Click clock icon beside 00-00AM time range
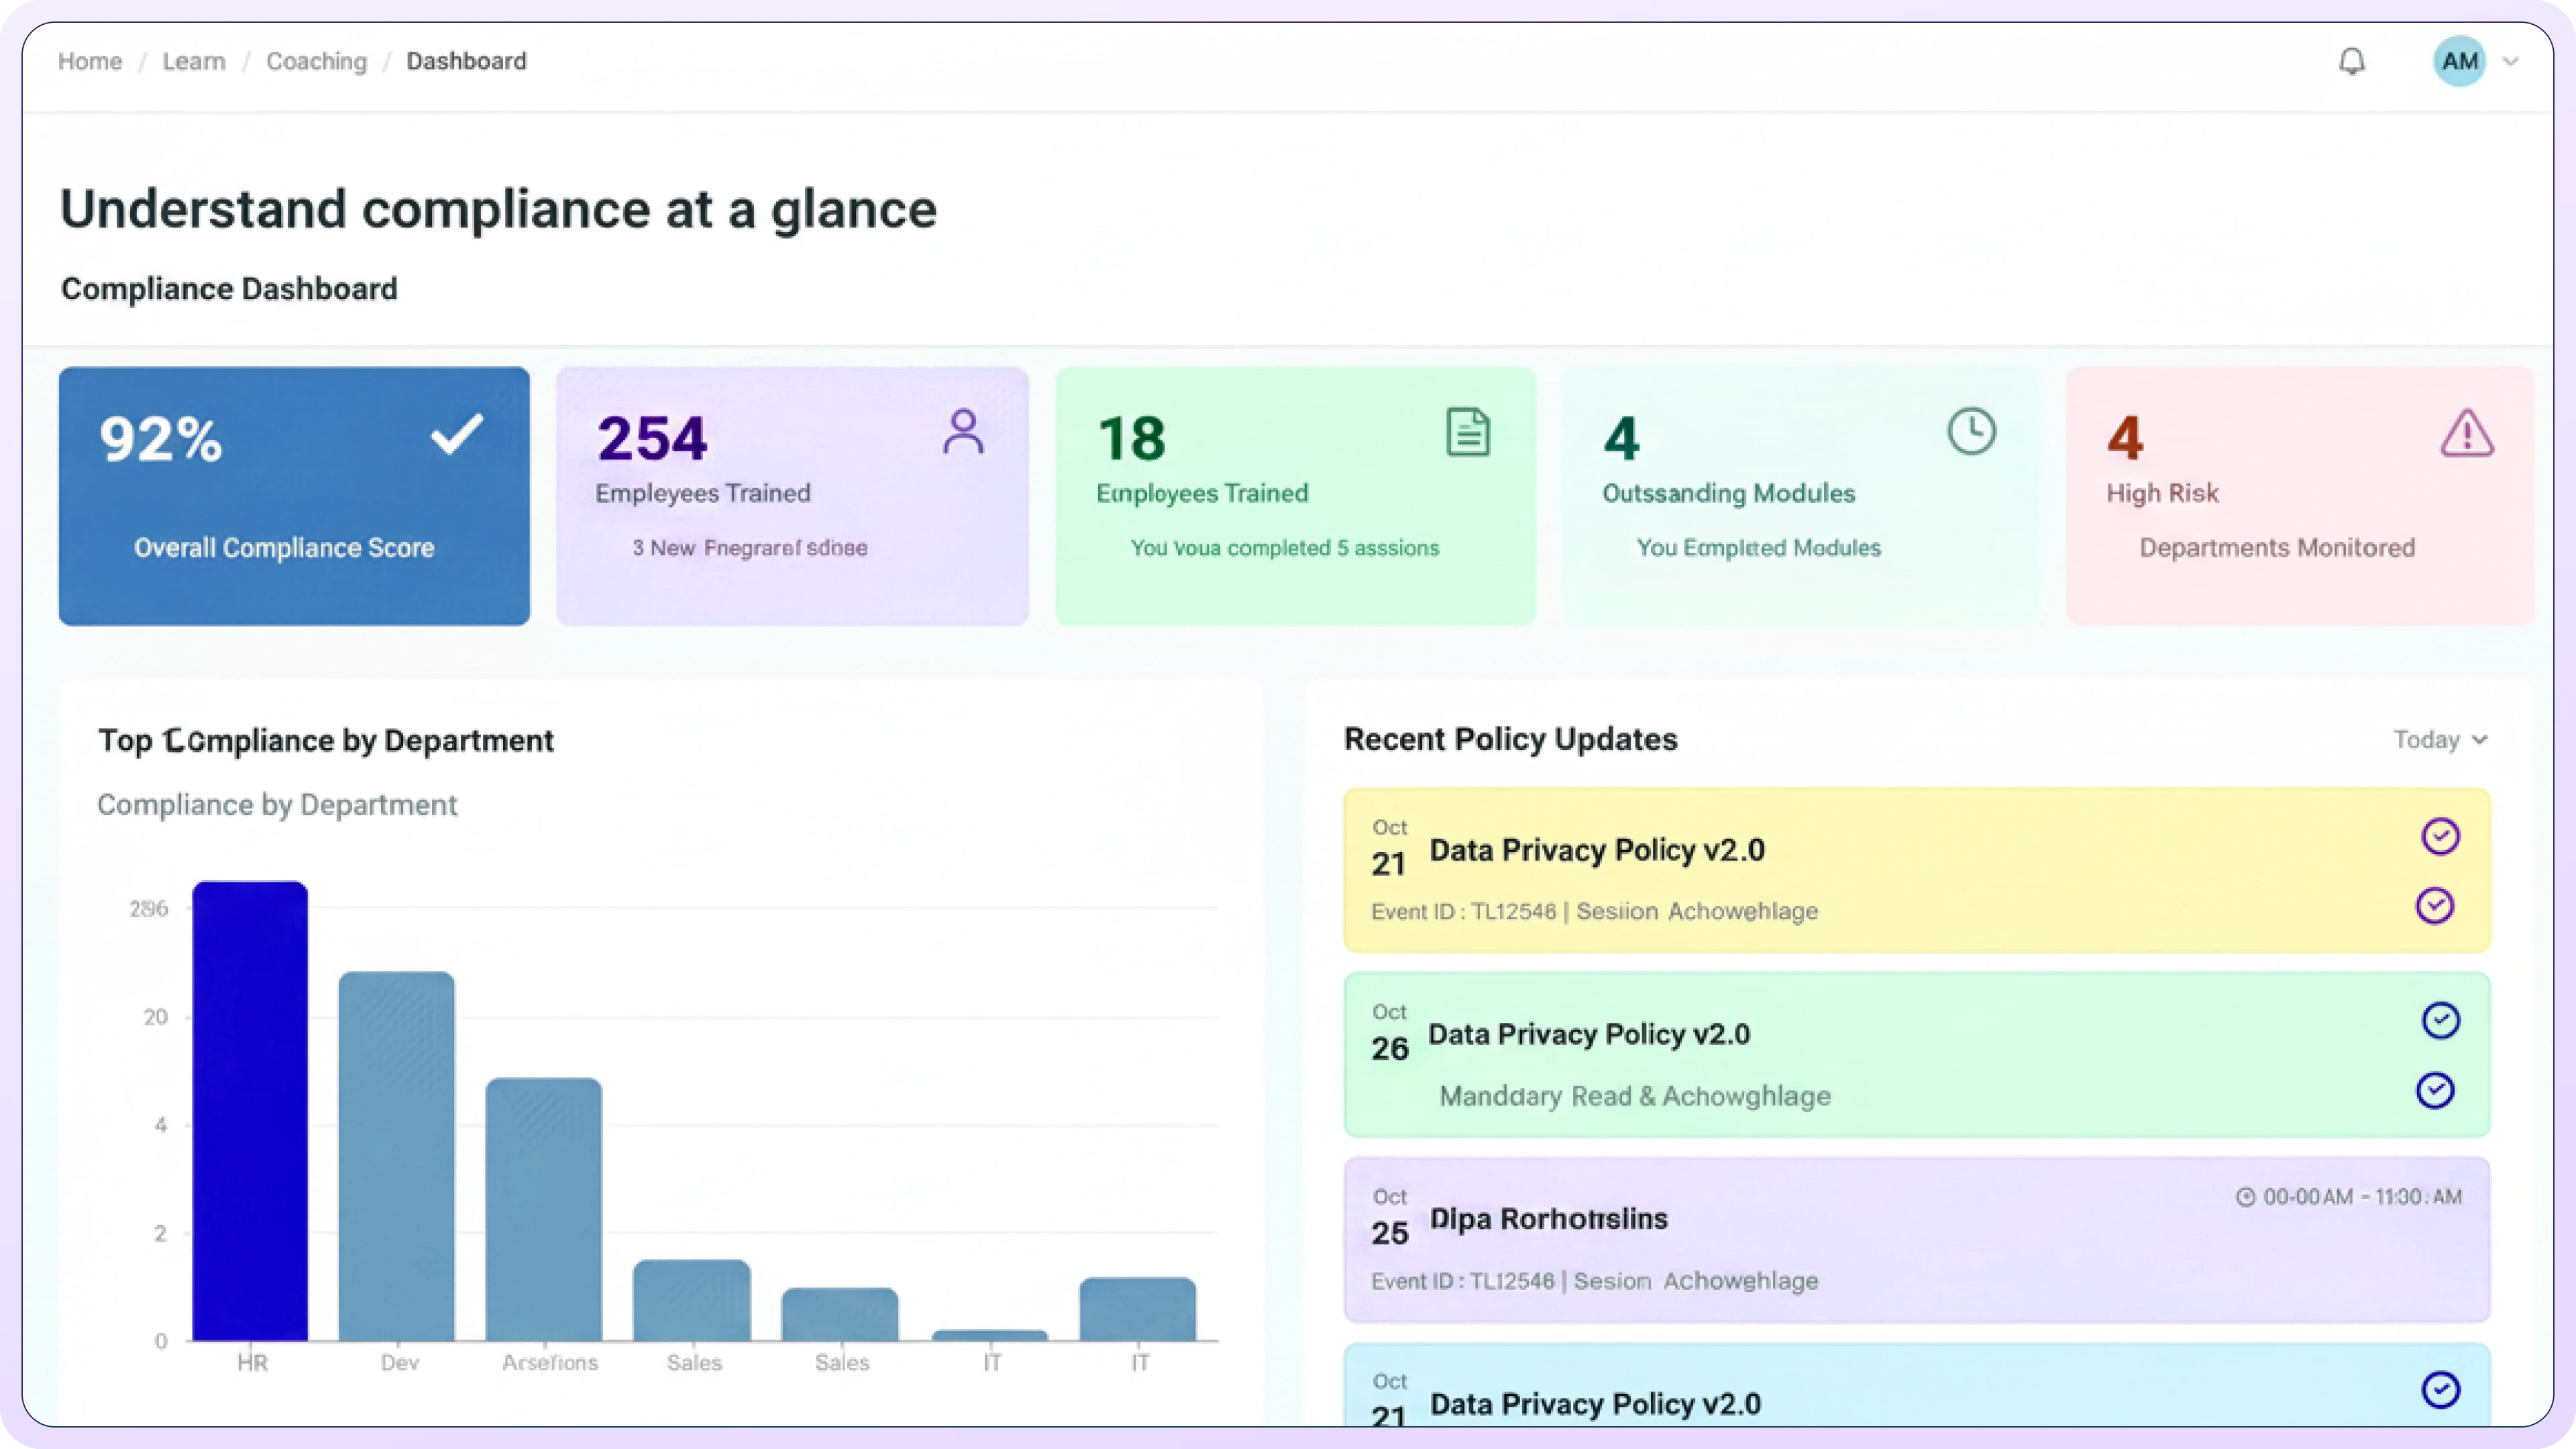Image resolution: width=2576 pixels, height=1449 pixels. (x=2245, y=1197)
